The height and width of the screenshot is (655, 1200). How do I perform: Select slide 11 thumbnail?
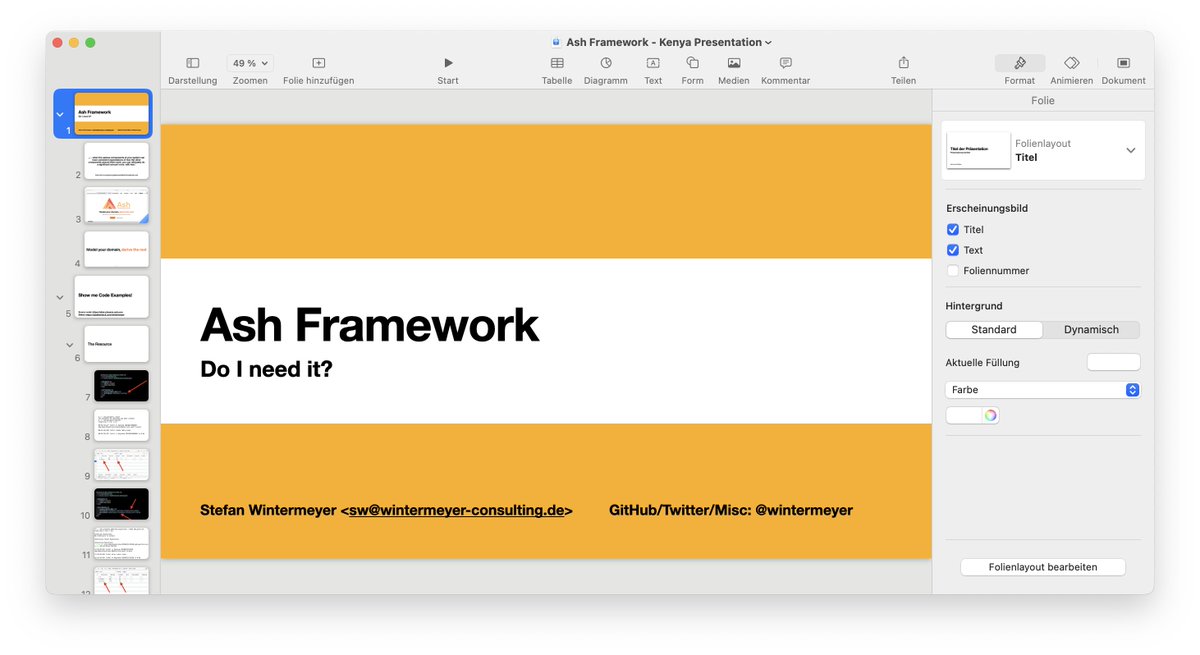coord(122,543)
